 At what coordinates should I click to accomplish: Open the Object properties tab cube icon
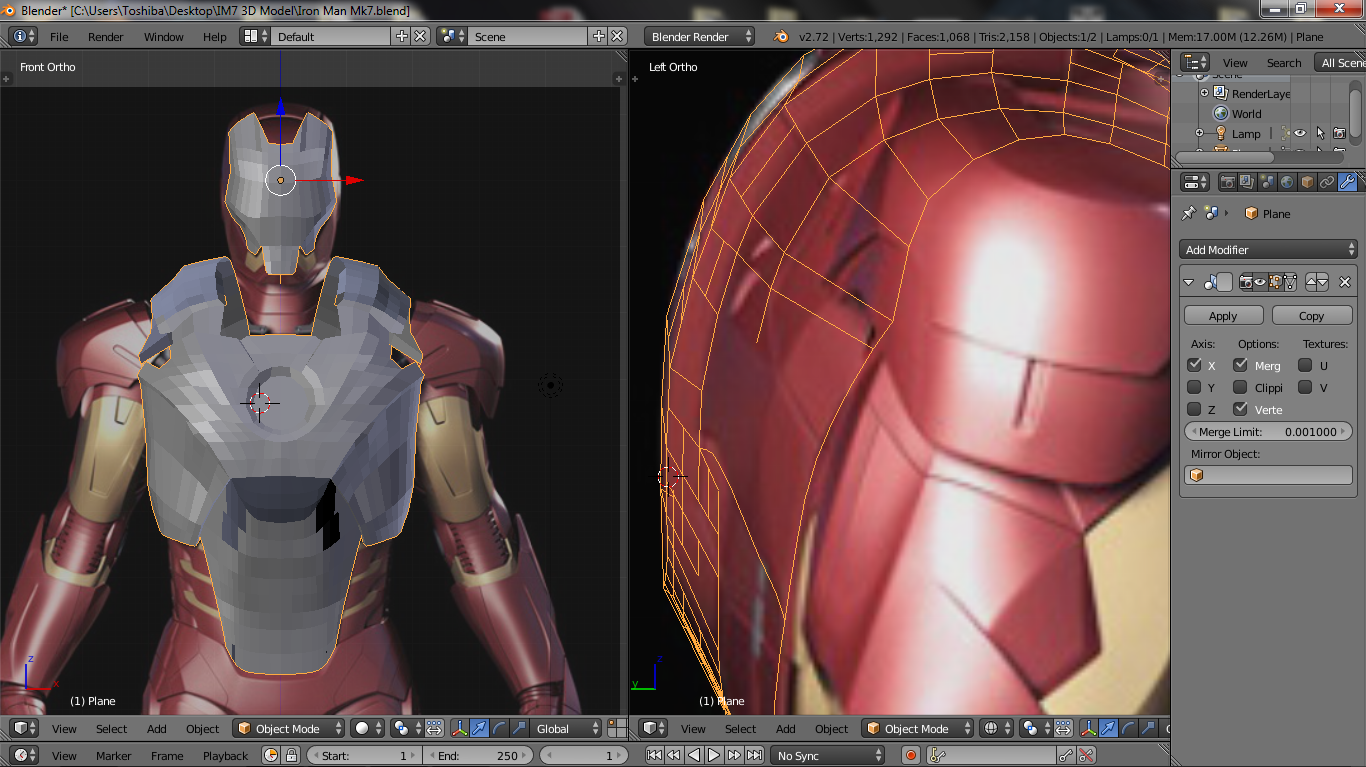pyautogui.click(x=1307, y=182)
